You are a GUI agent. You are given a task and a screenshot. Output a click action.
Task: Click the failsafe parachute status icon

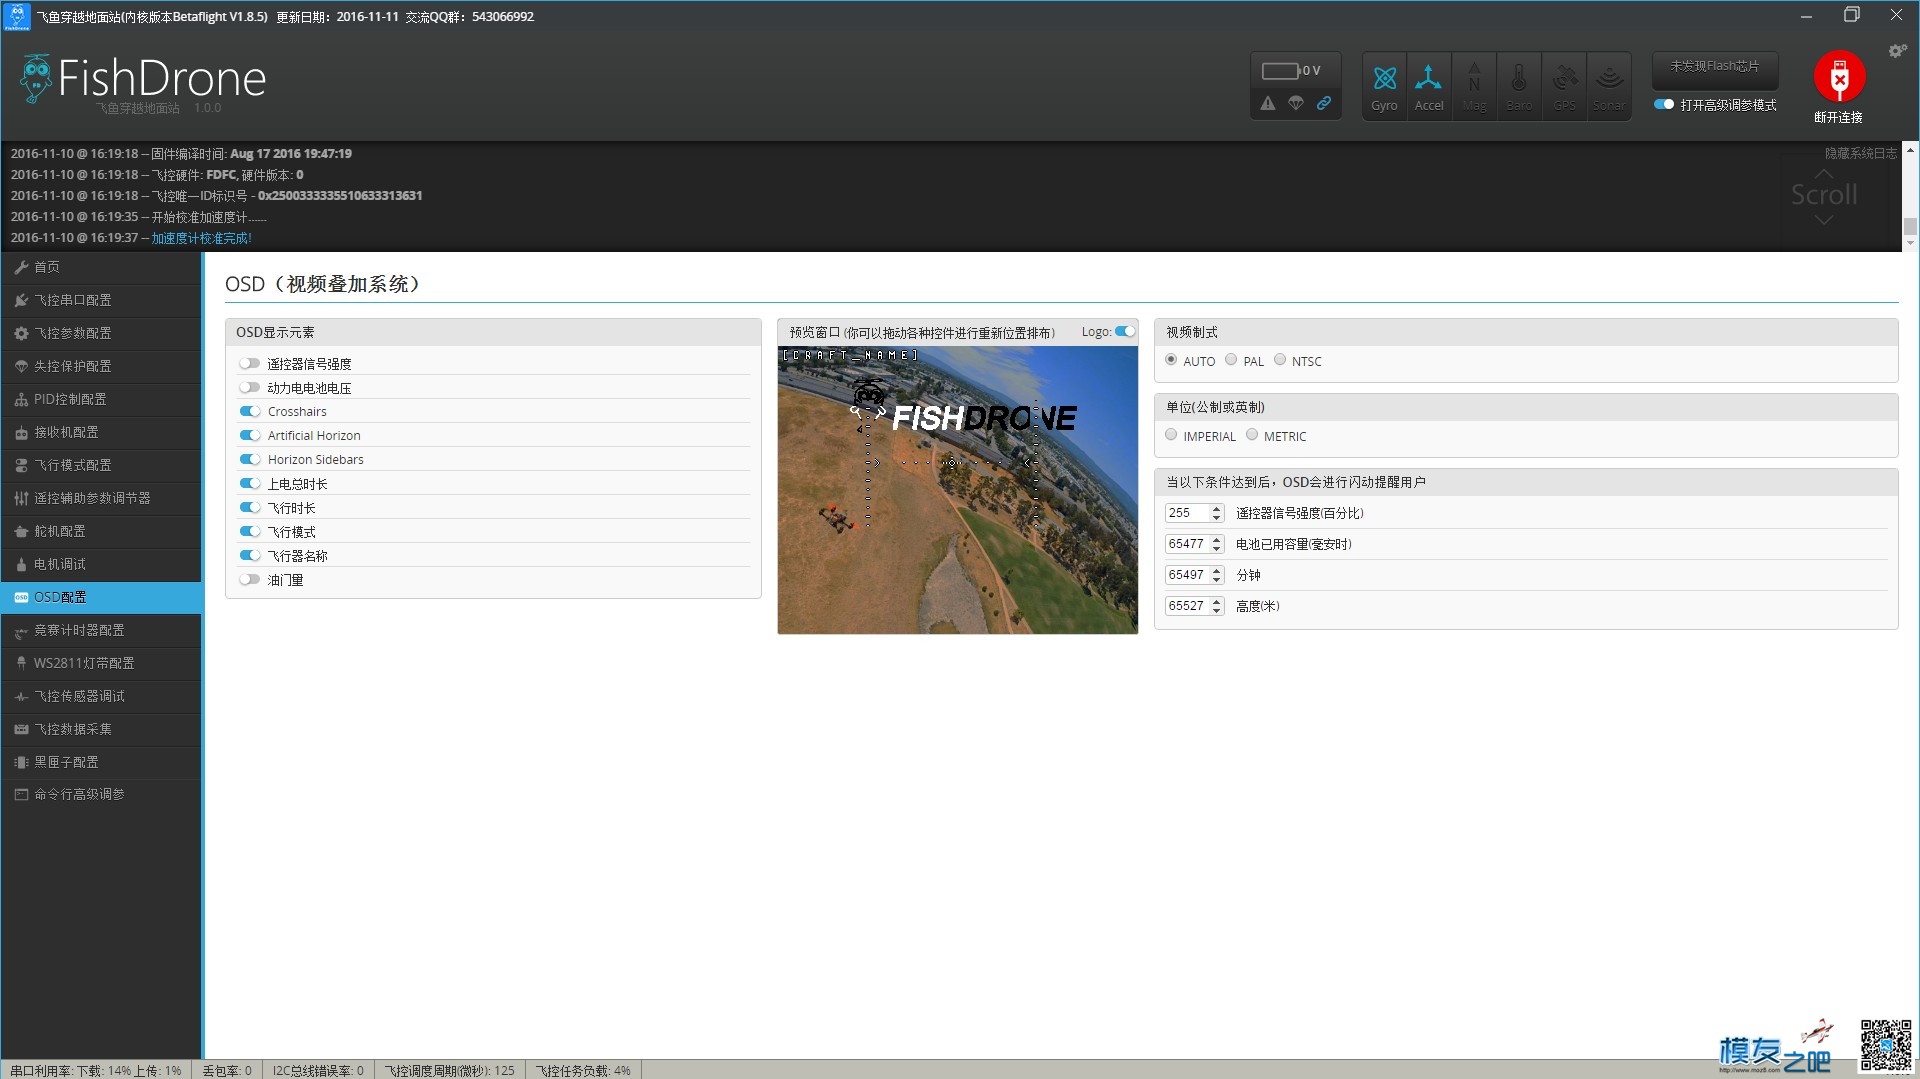coord(1296,103)
